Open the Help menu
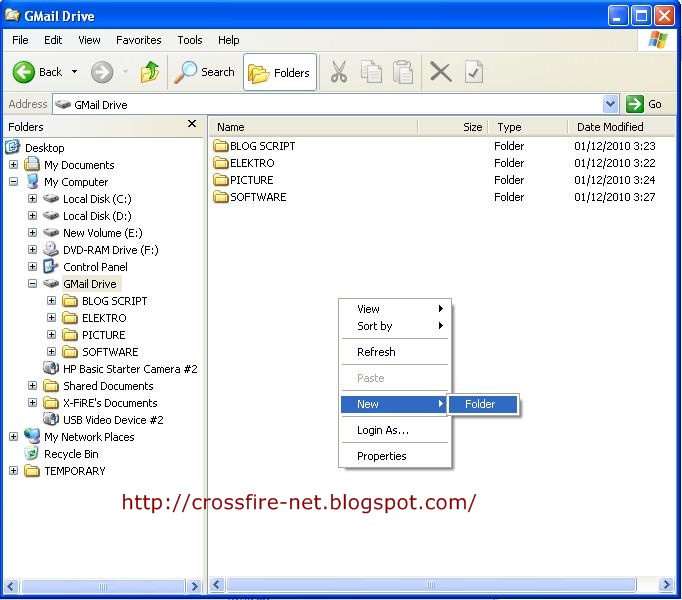The height and width of the screenshot is (600, 682). coord(228,40)
